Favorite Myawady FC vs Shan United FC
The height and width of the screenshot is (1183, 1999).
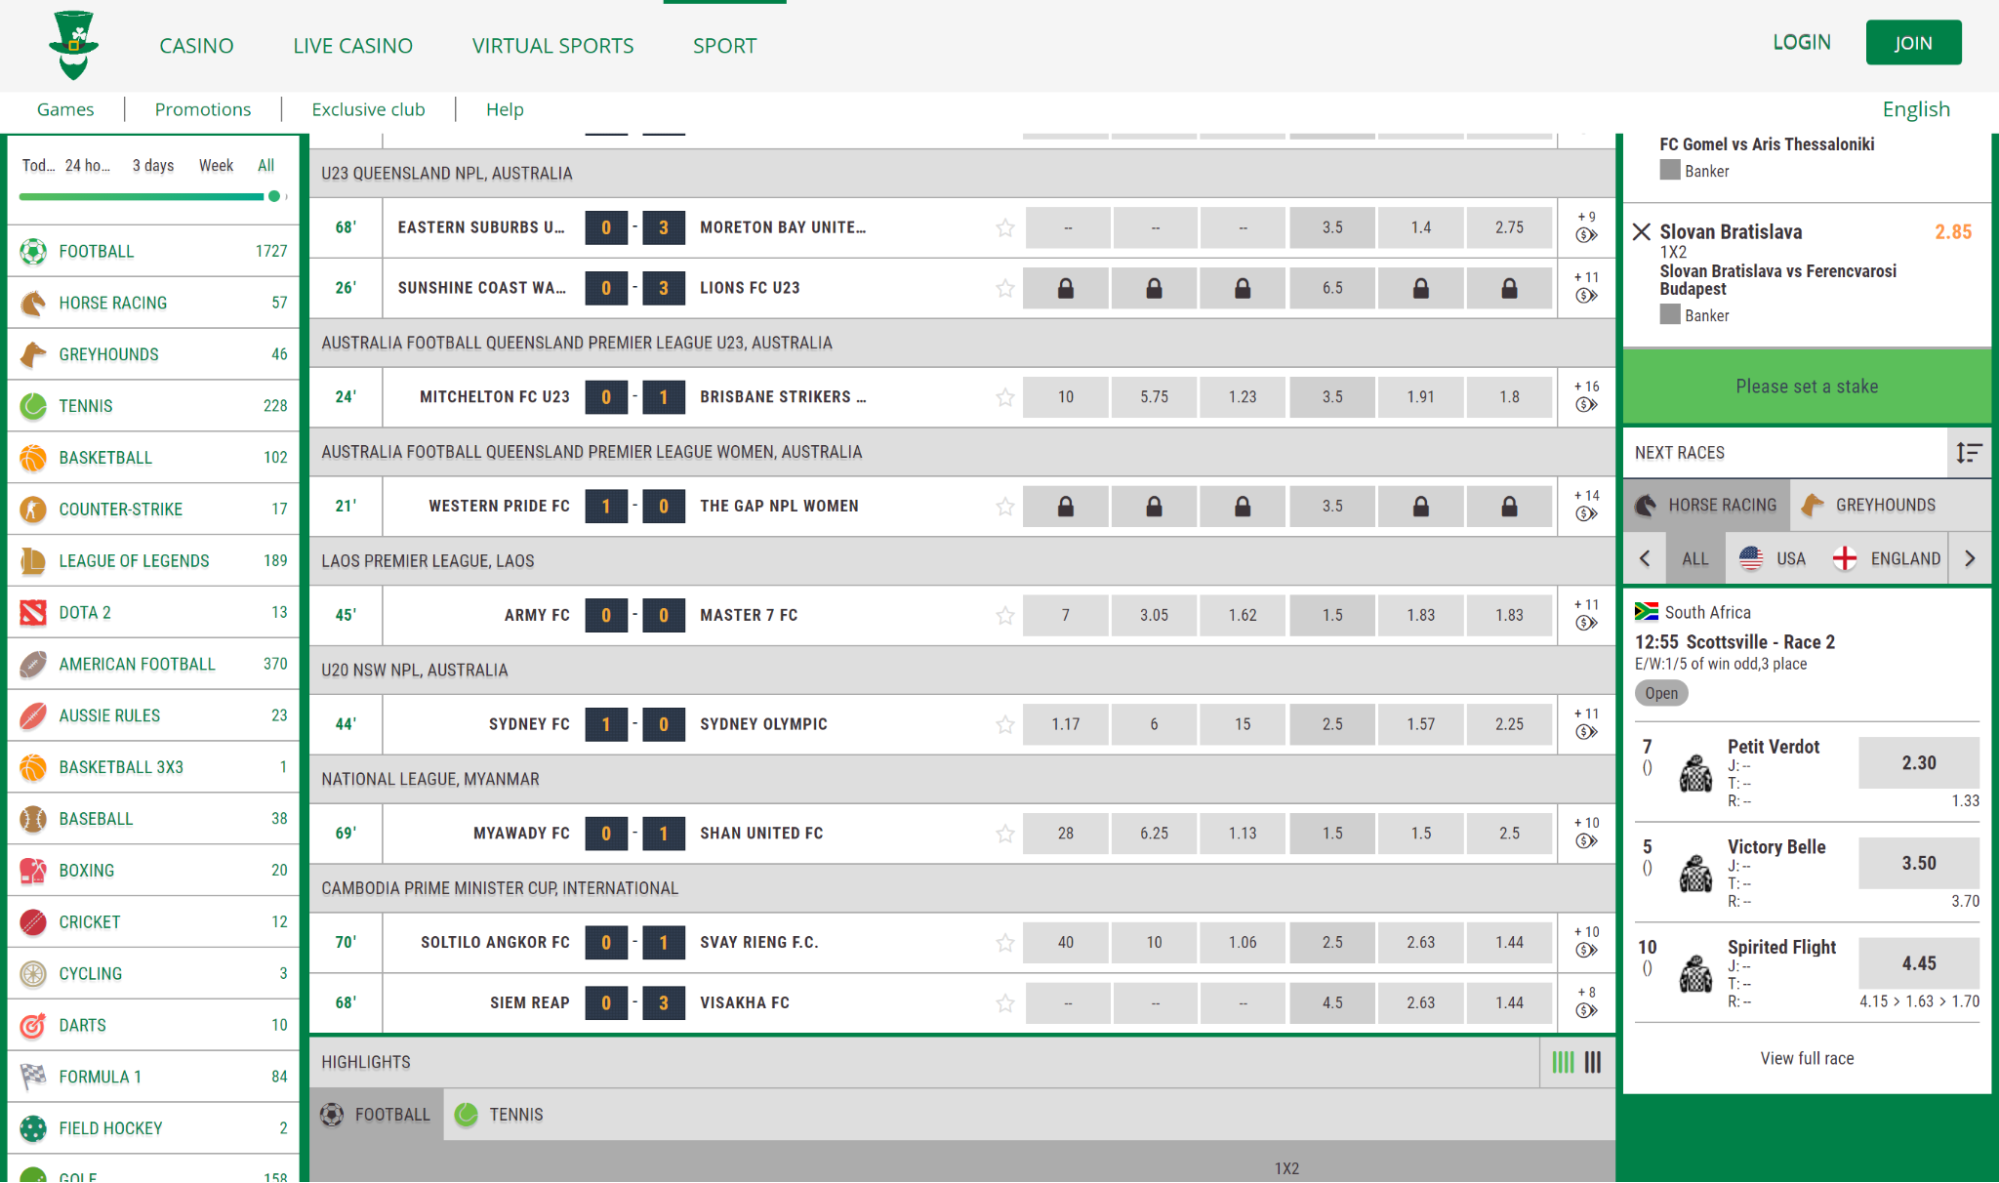1005,833
